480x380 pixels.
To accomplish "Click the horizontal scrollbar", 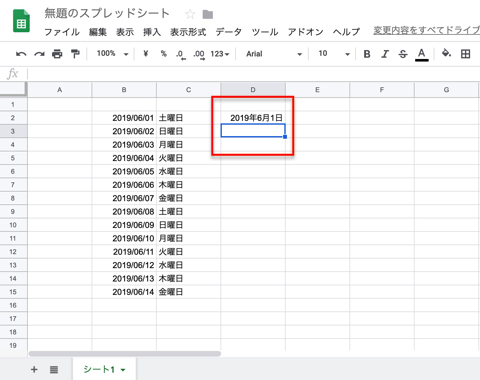I will click(x=125, y=354).
